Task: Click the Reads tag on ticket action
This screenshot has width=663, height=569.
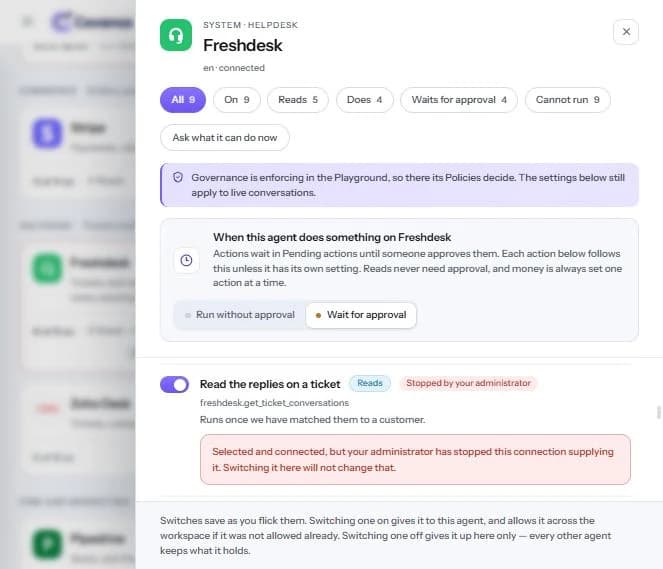Action: (x=370, y=383)
